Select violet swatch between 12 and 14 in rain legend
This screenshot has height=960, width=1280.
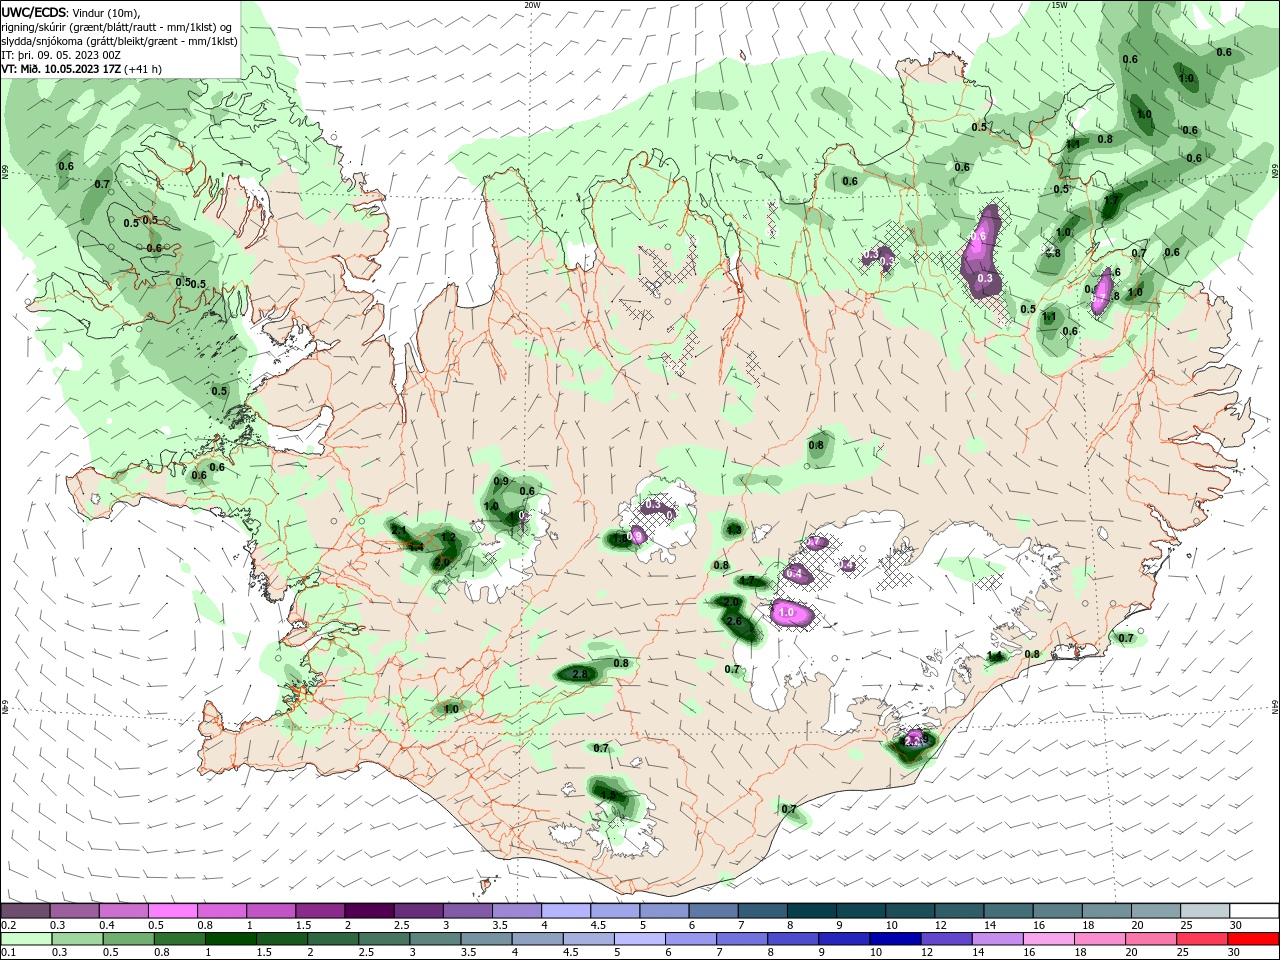click(946, 939)
